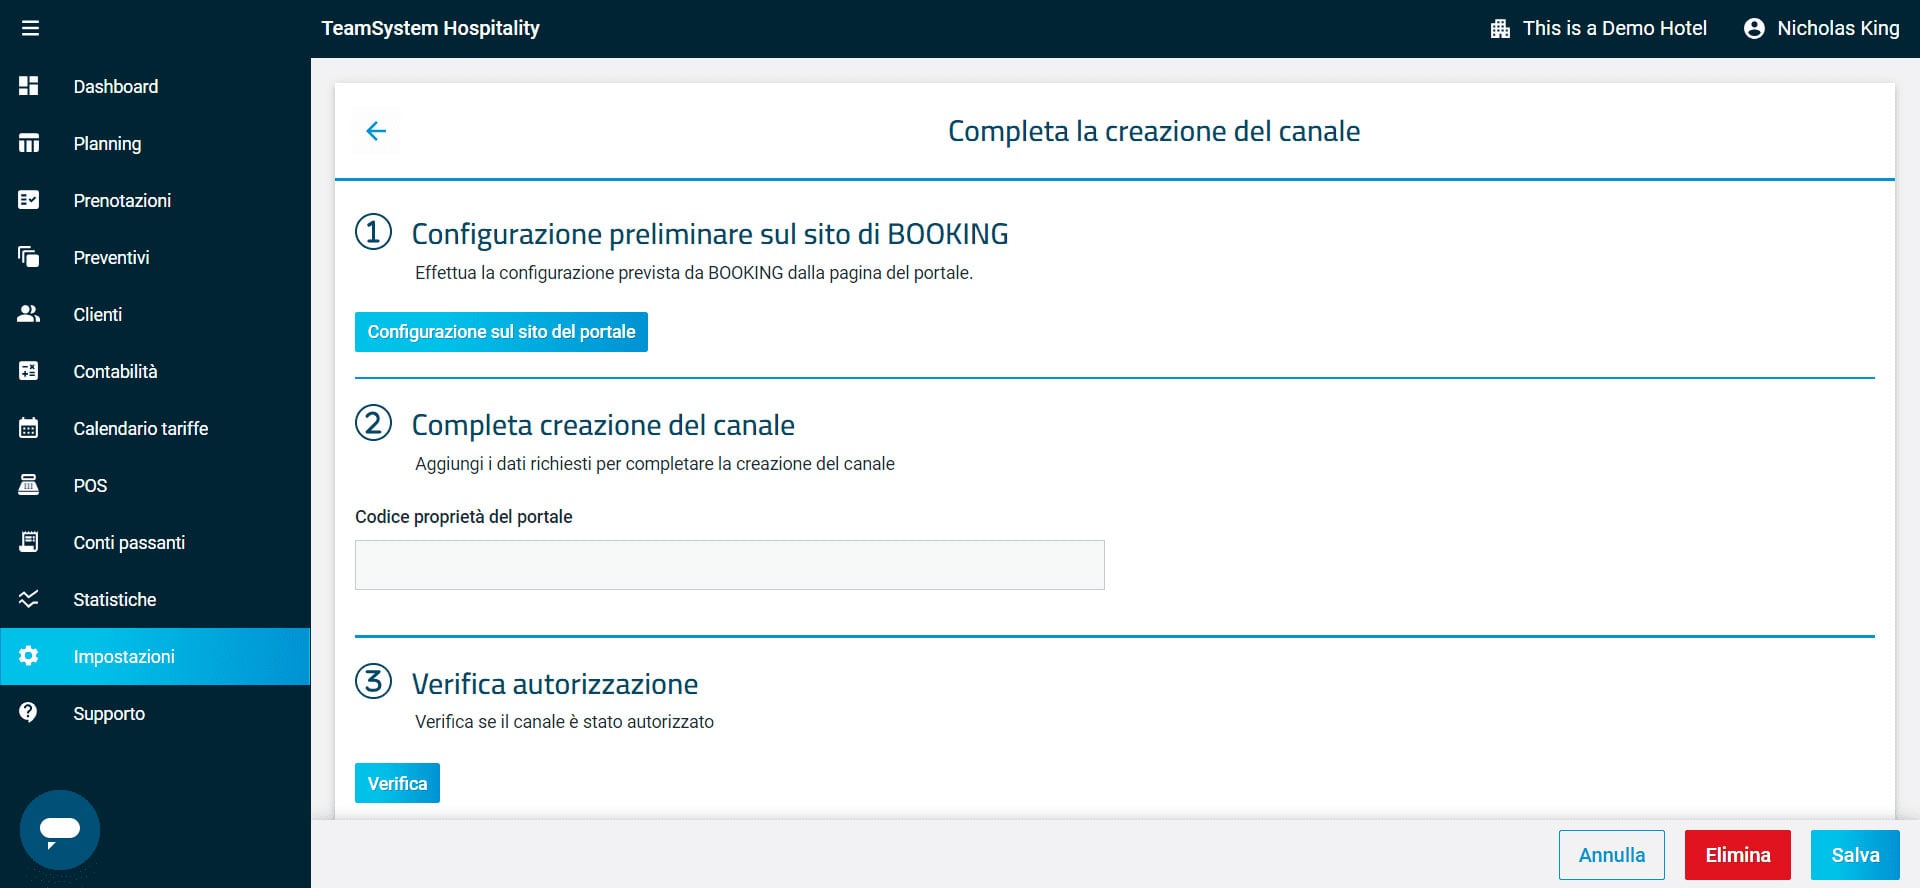Screen dimensions: 1920x888
Task: Open Nicholas King user menu
Action: pyautogui.click(x=1821, y=29)
